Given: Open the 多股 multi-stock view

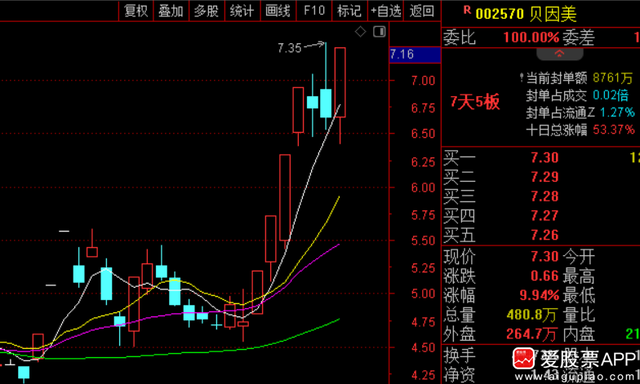Looking at the screenshot, I should (x=207, y=11).
